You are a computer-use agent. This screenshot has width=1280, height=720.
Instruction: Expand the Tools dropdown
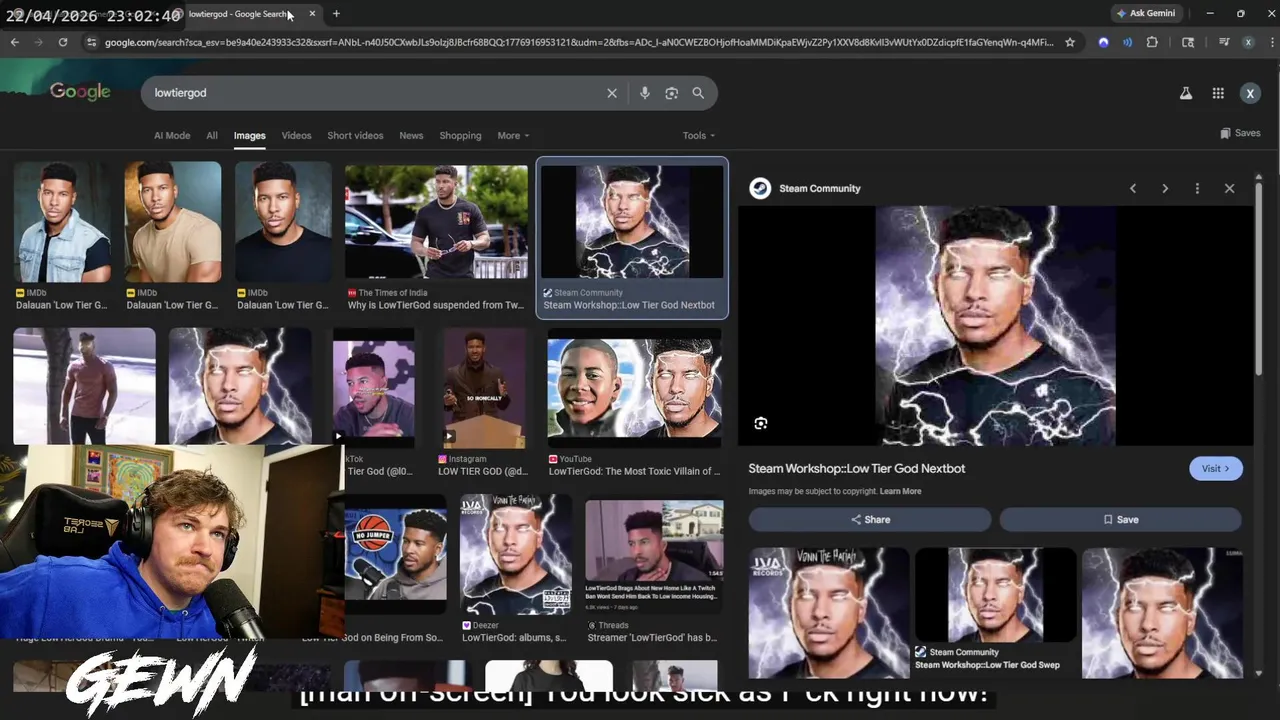[699, 136]
